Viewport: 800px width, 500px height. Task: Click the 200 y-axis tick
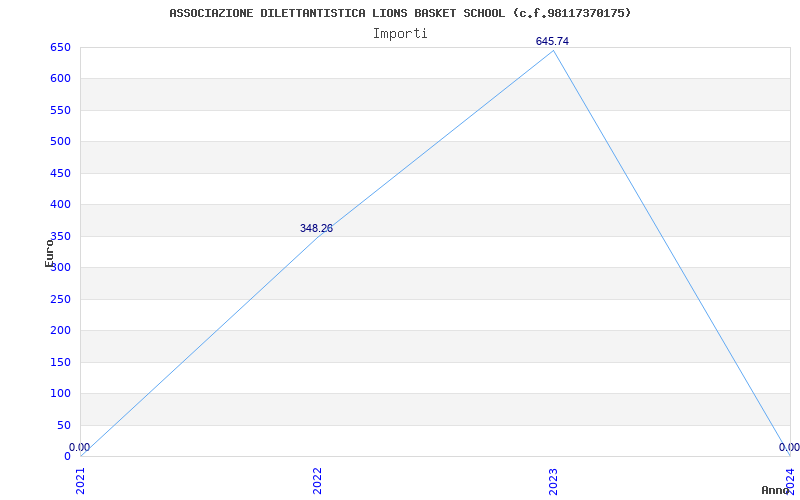tap(60, 331)
